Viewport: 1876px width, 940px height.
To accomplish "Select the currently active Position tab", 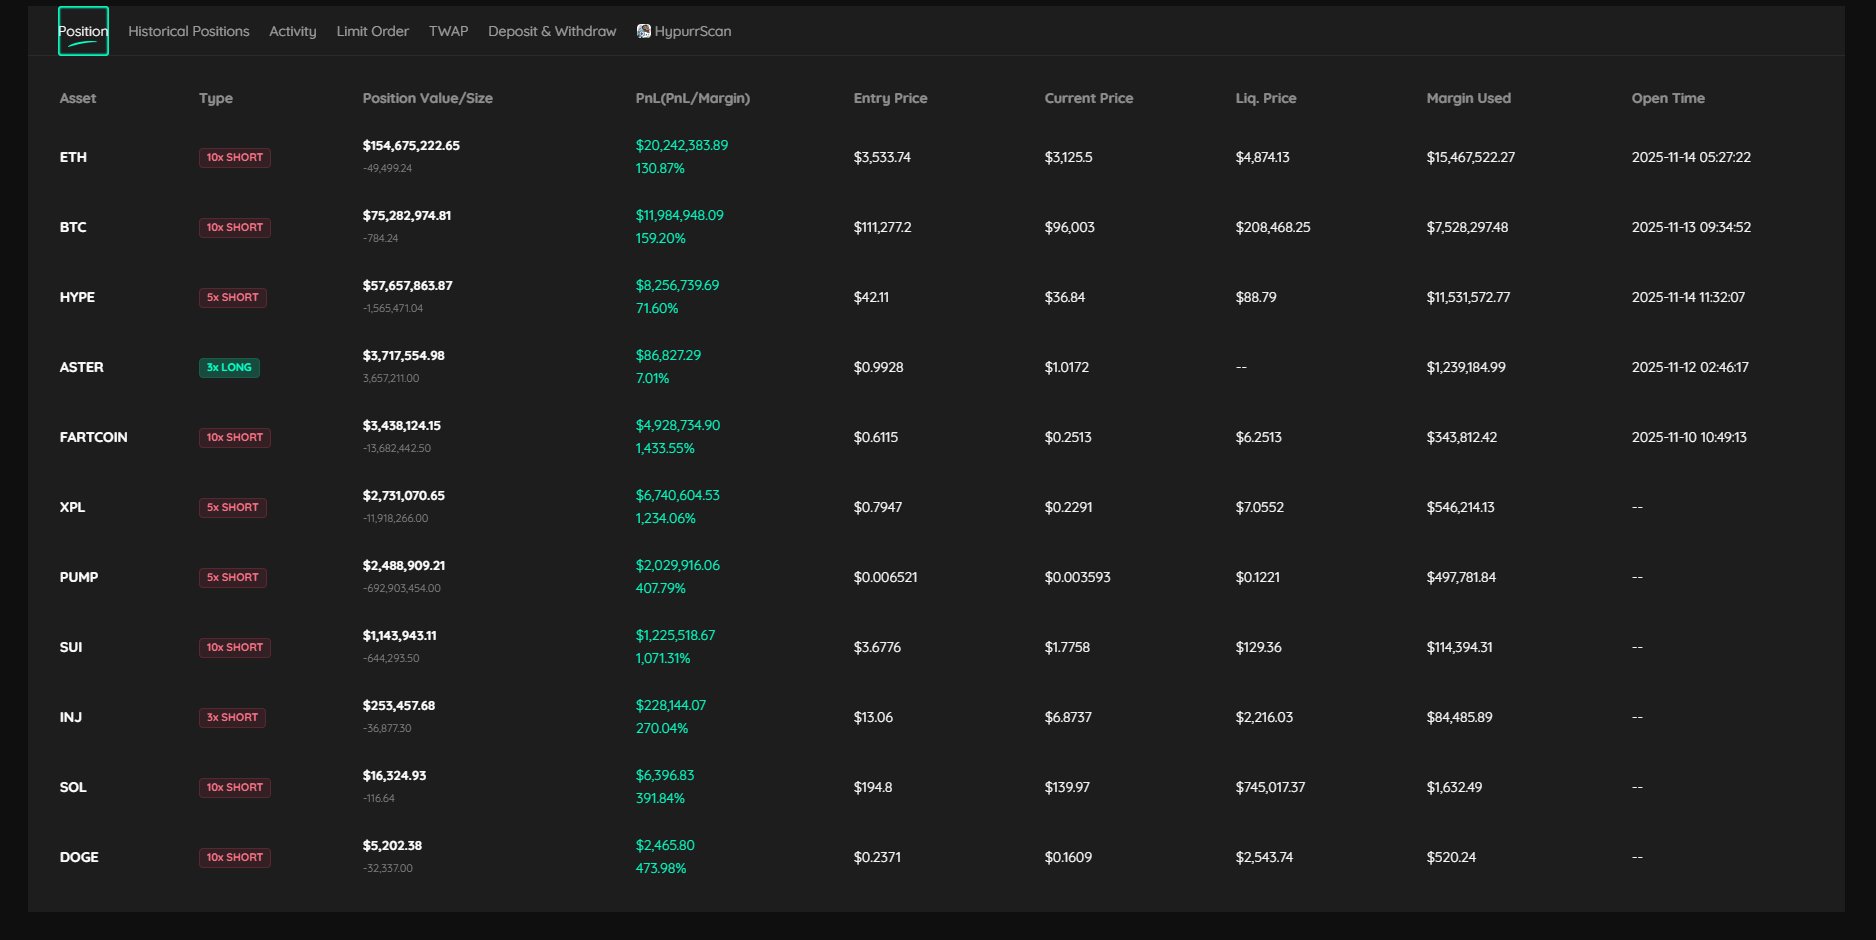I will 83,31.
